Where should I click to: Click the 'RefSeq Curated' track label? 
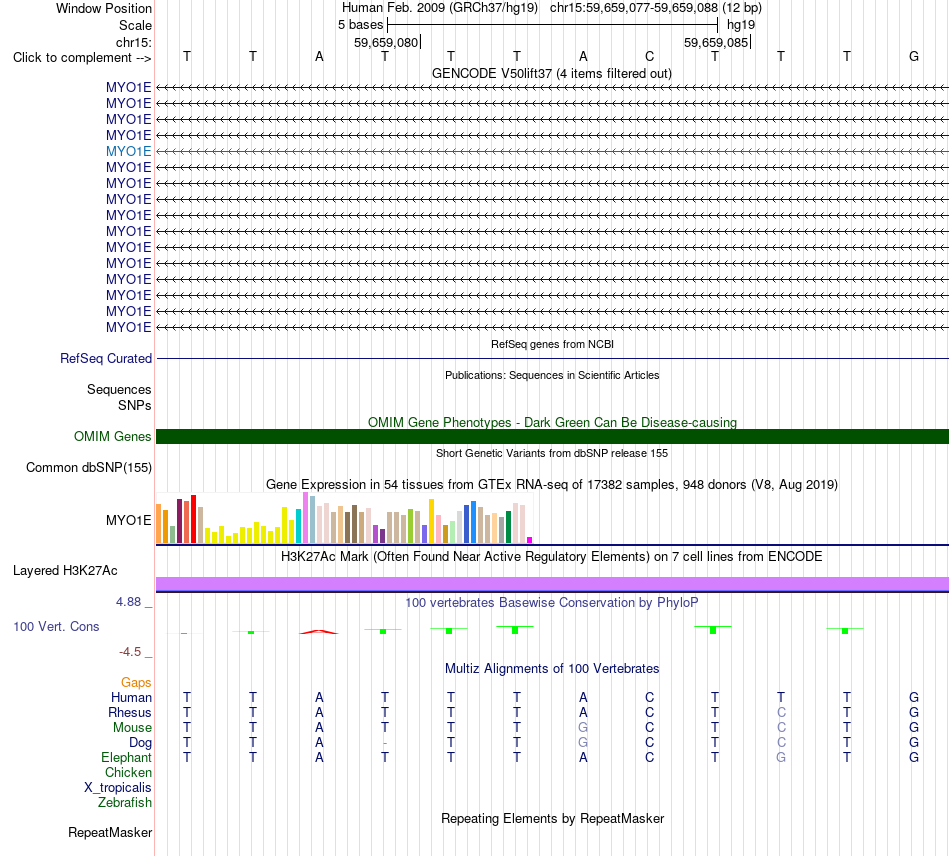[x=106, y=359]
